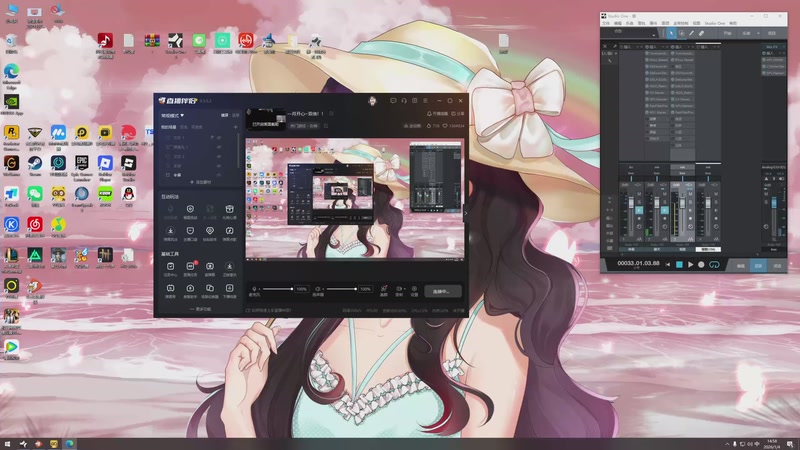Viewport: 800px width, 450px height.
Task: Mute mixer channel 4 in Studio One
Action: [x=716, y=194]
